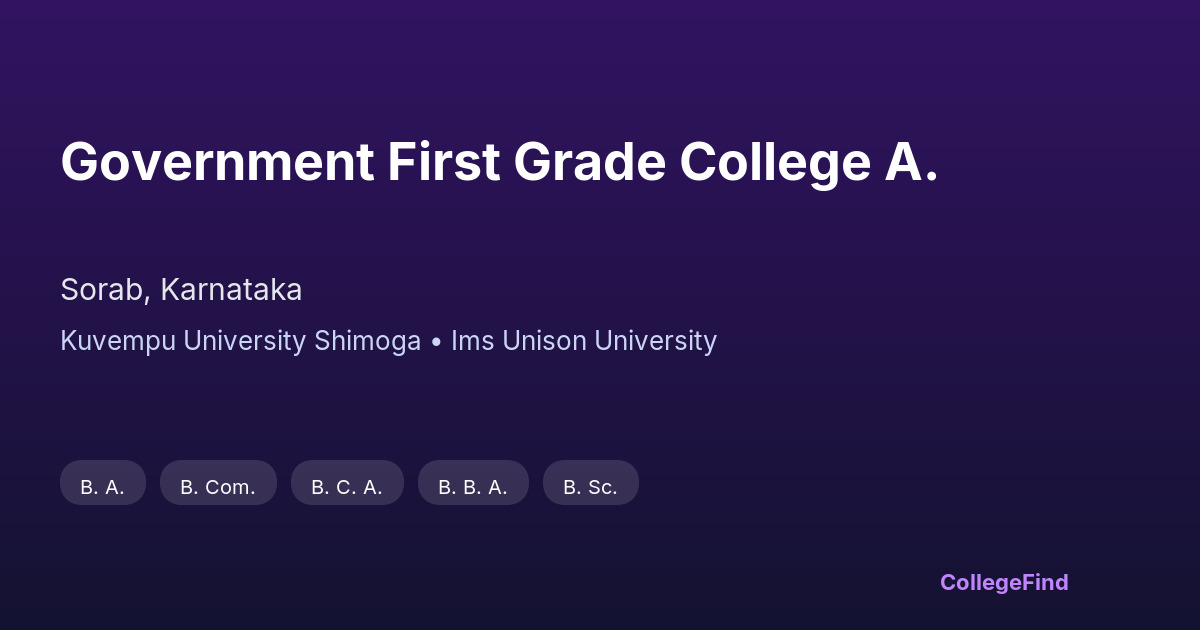This screenshot has height=630, width=1200.
Task: Click the word Sorab in location
Action: [104, 290]
